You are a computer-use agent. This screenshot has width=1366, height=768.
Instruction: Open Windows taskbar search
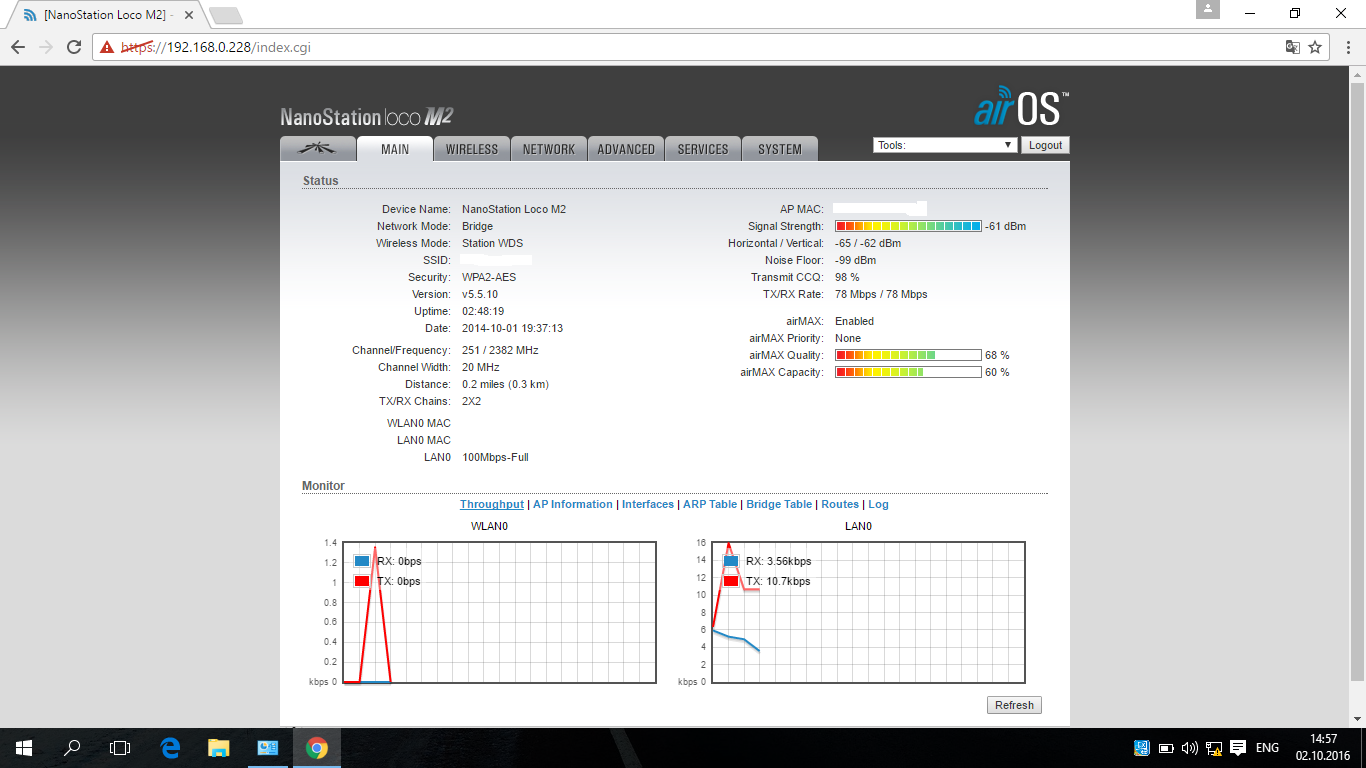point(72,747)
